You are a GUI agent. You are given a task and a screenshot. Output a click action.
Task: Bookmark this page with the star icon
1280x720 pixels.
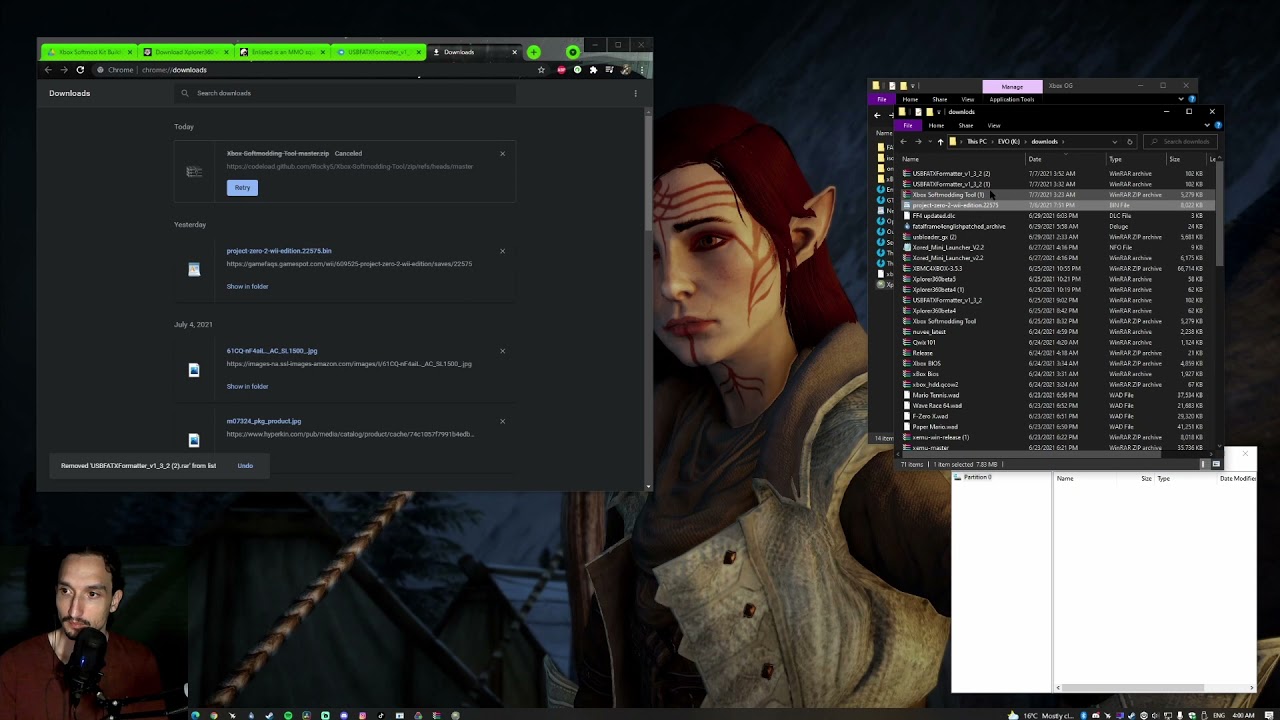pyautogui.click(x=541, y=70)
